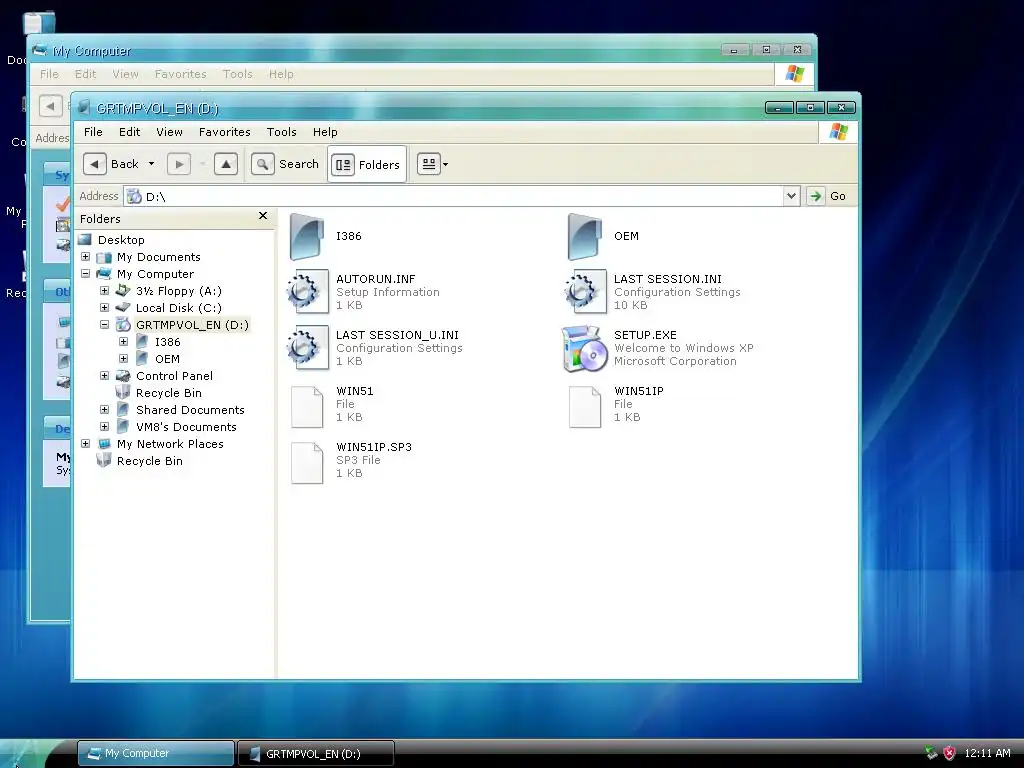
Task: Open the View menu of GRTMPVOL_EN window
Action: pyautogui.click(x=169, y=132)
